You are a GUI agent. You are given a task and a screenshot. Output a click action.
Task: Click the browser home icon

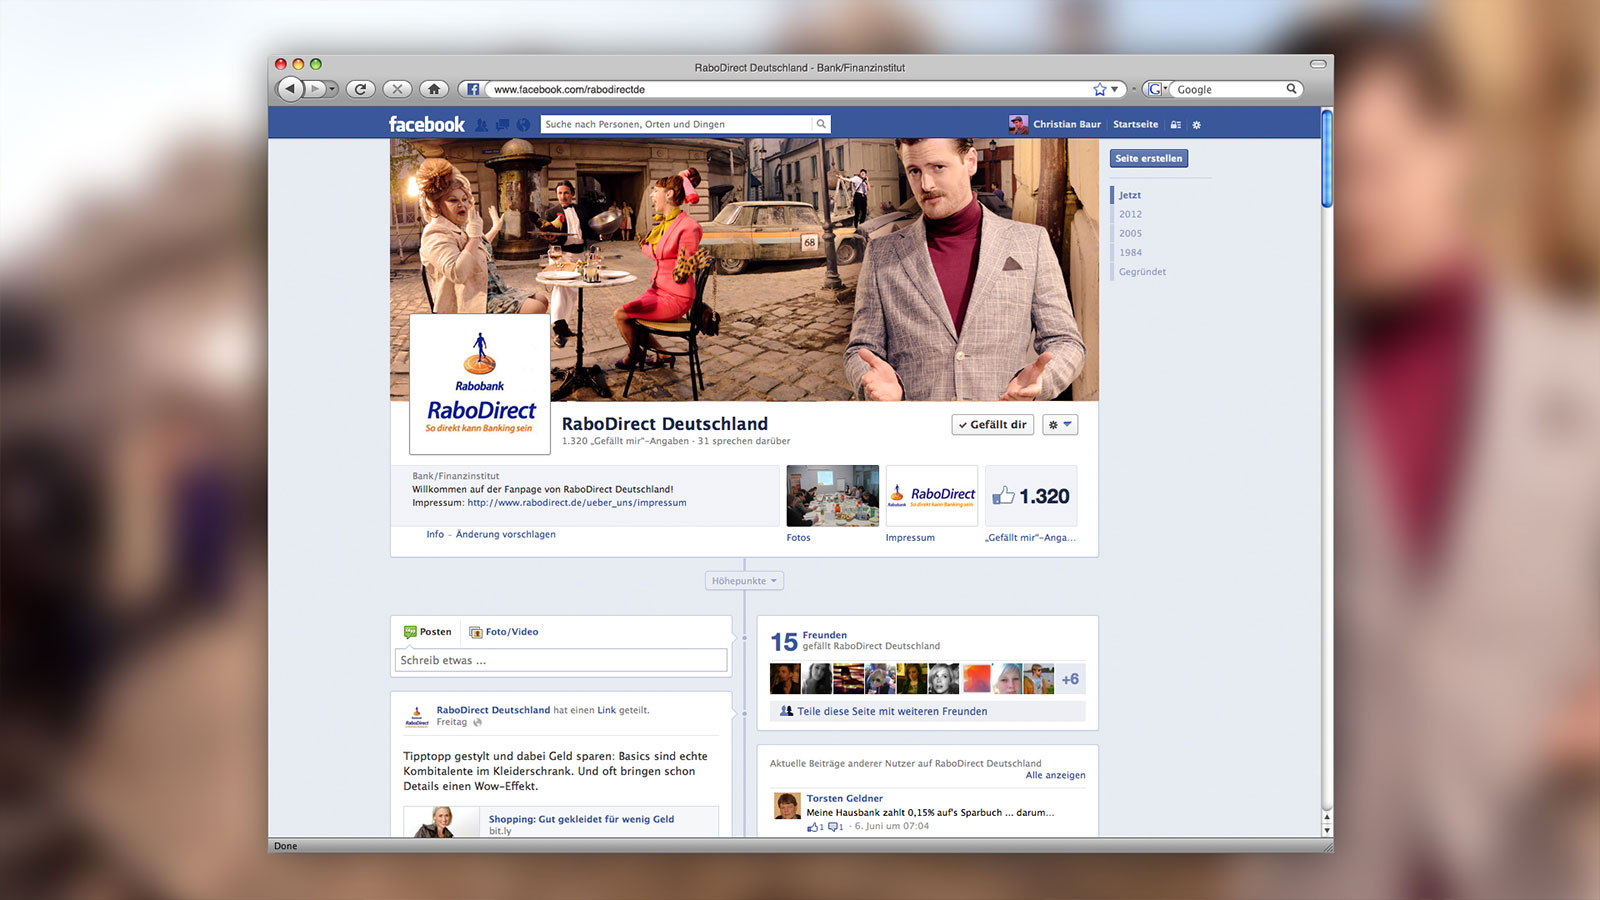[433, 89]
